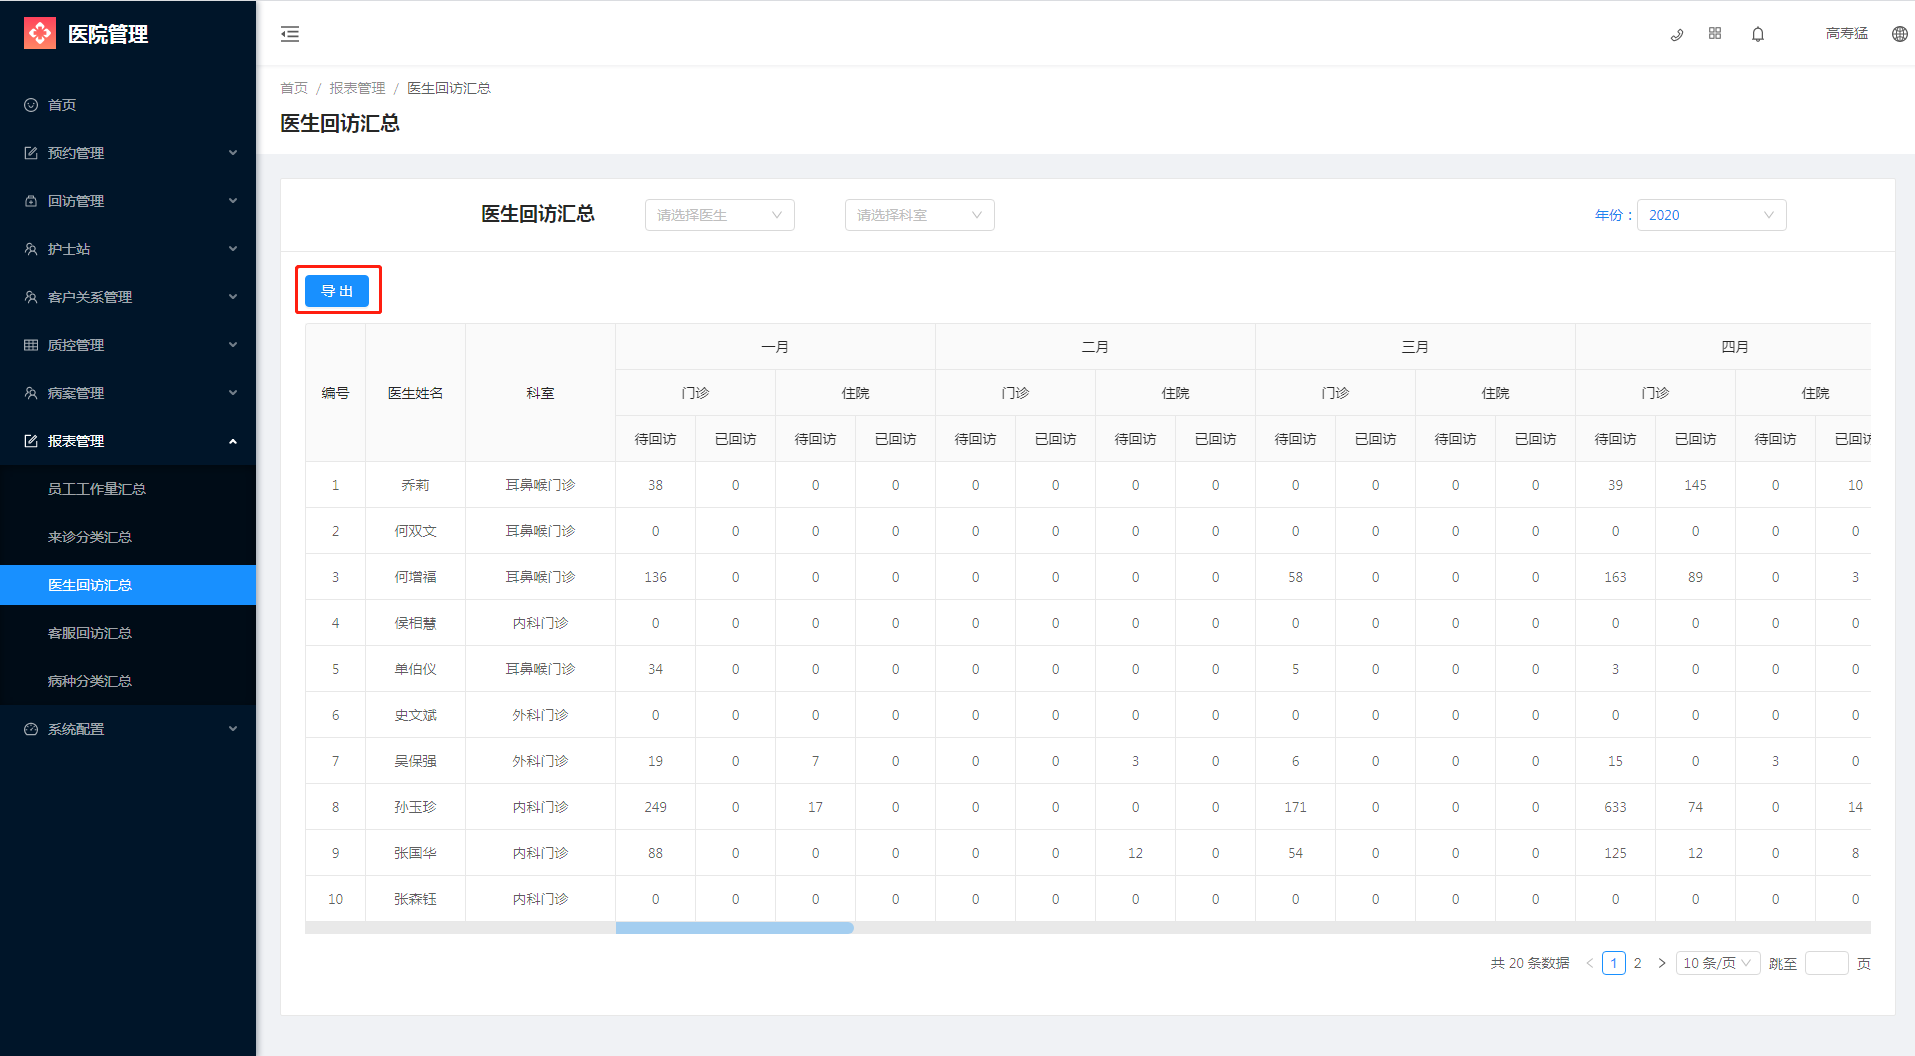Click 医生姓名 column header
The height and width of the screenshot is (1056, 1915).
tap(415, 393)
